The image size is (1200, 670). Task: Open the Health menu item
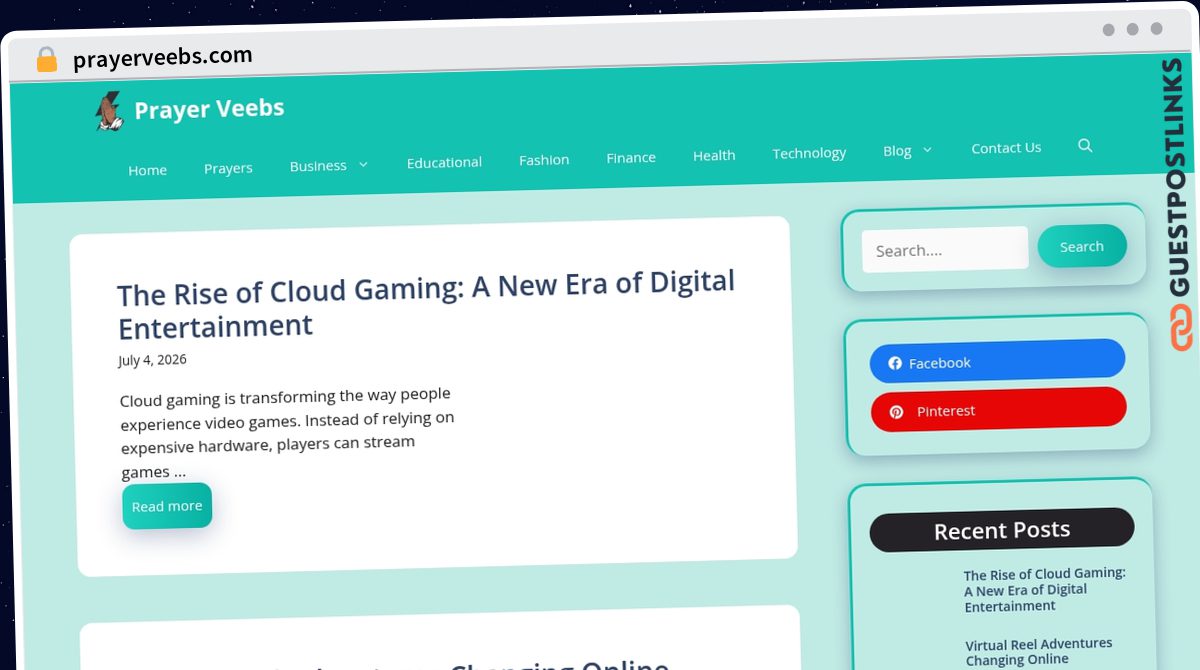coord(714,155)
